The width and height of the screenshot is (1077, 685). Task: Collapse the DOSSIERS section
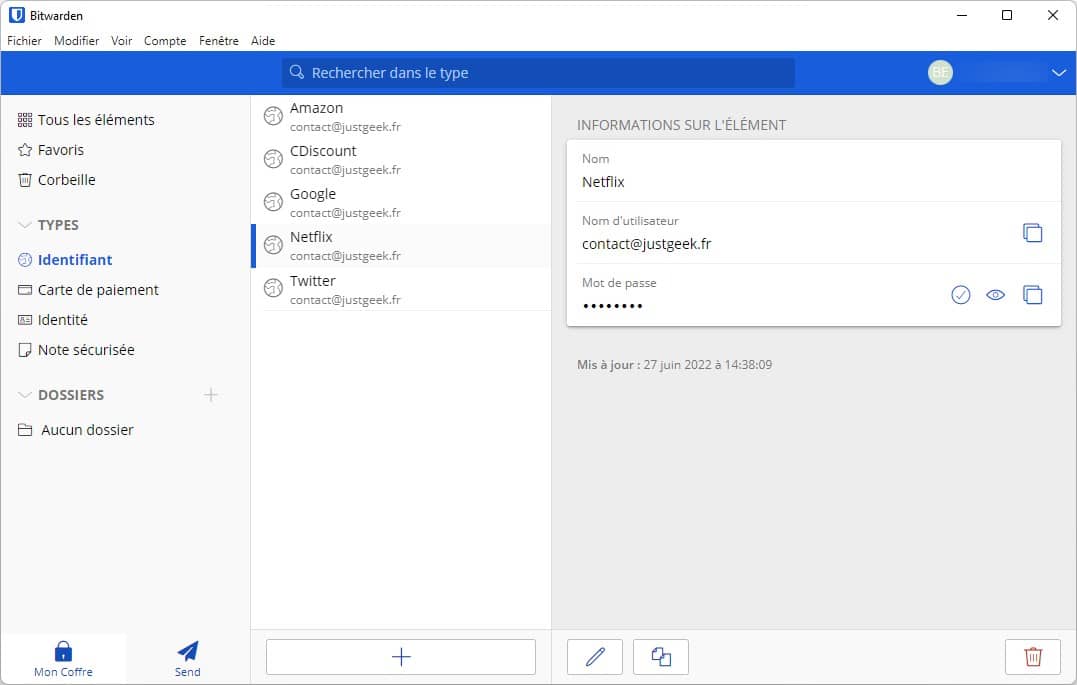click(25, 395)
